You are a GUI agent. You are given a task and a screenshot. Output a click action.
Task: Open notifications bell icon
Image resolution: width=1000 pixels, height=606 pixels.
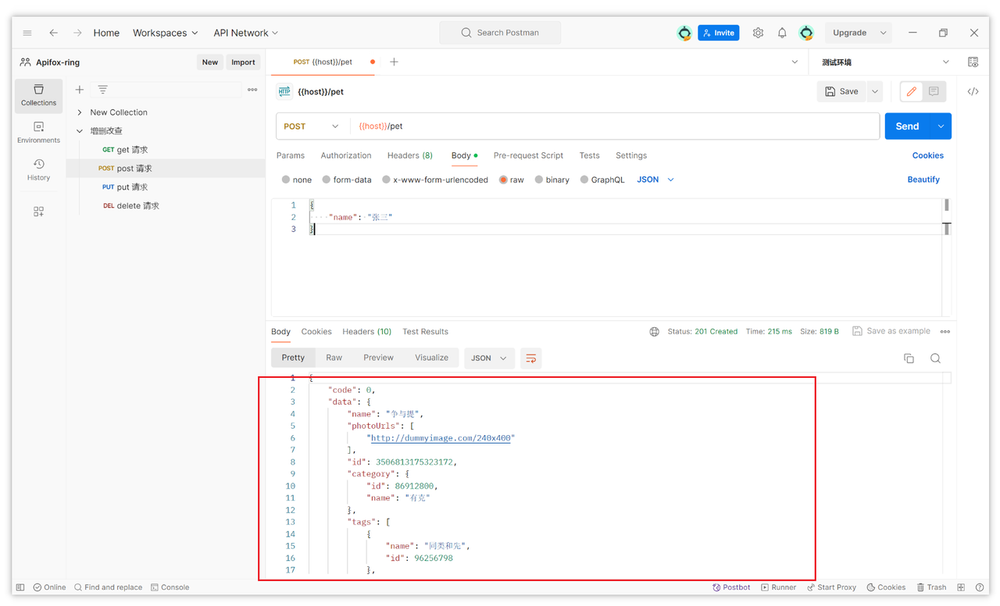[782, 33]
